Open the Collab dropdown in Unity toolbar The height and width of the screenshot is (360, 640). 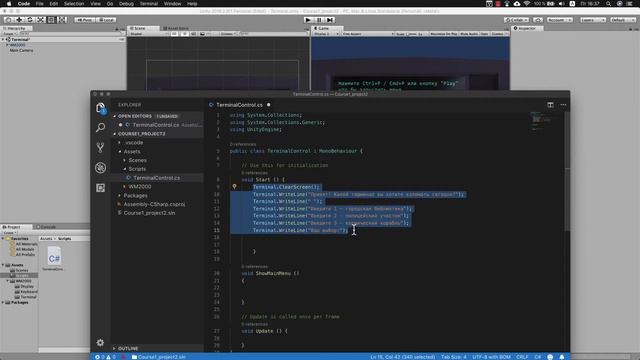tap(516, 20)
